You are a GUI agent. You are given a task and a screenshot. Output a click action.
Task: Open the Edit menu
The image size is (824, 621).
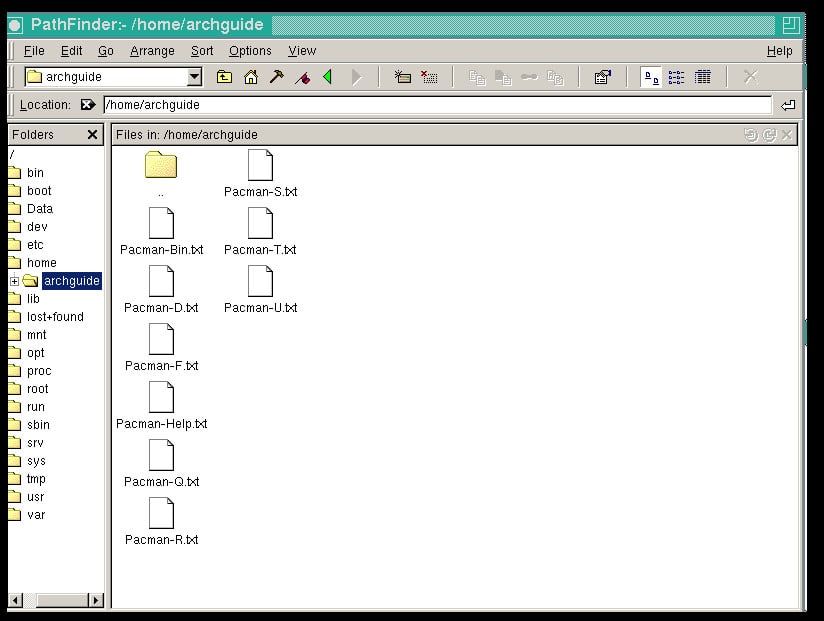coord(71,51)
